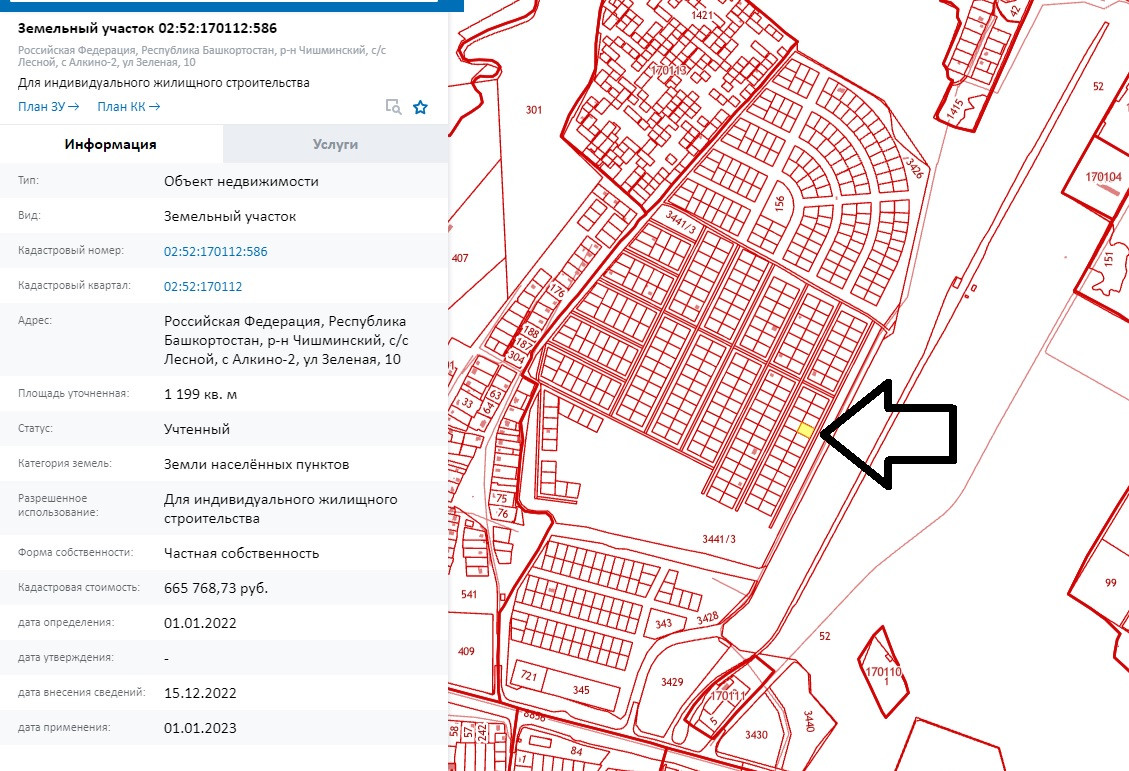Click the date 01.01.2023
Screen dimensions: 1129x771
[x=200, y=728]
